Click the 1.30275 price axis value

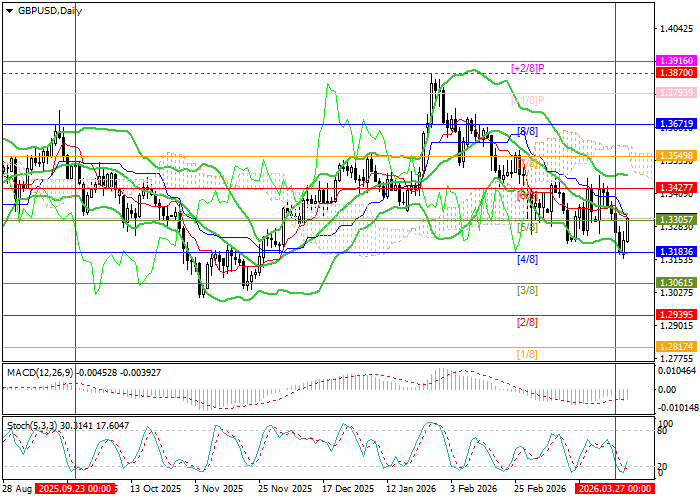(676, 293)
